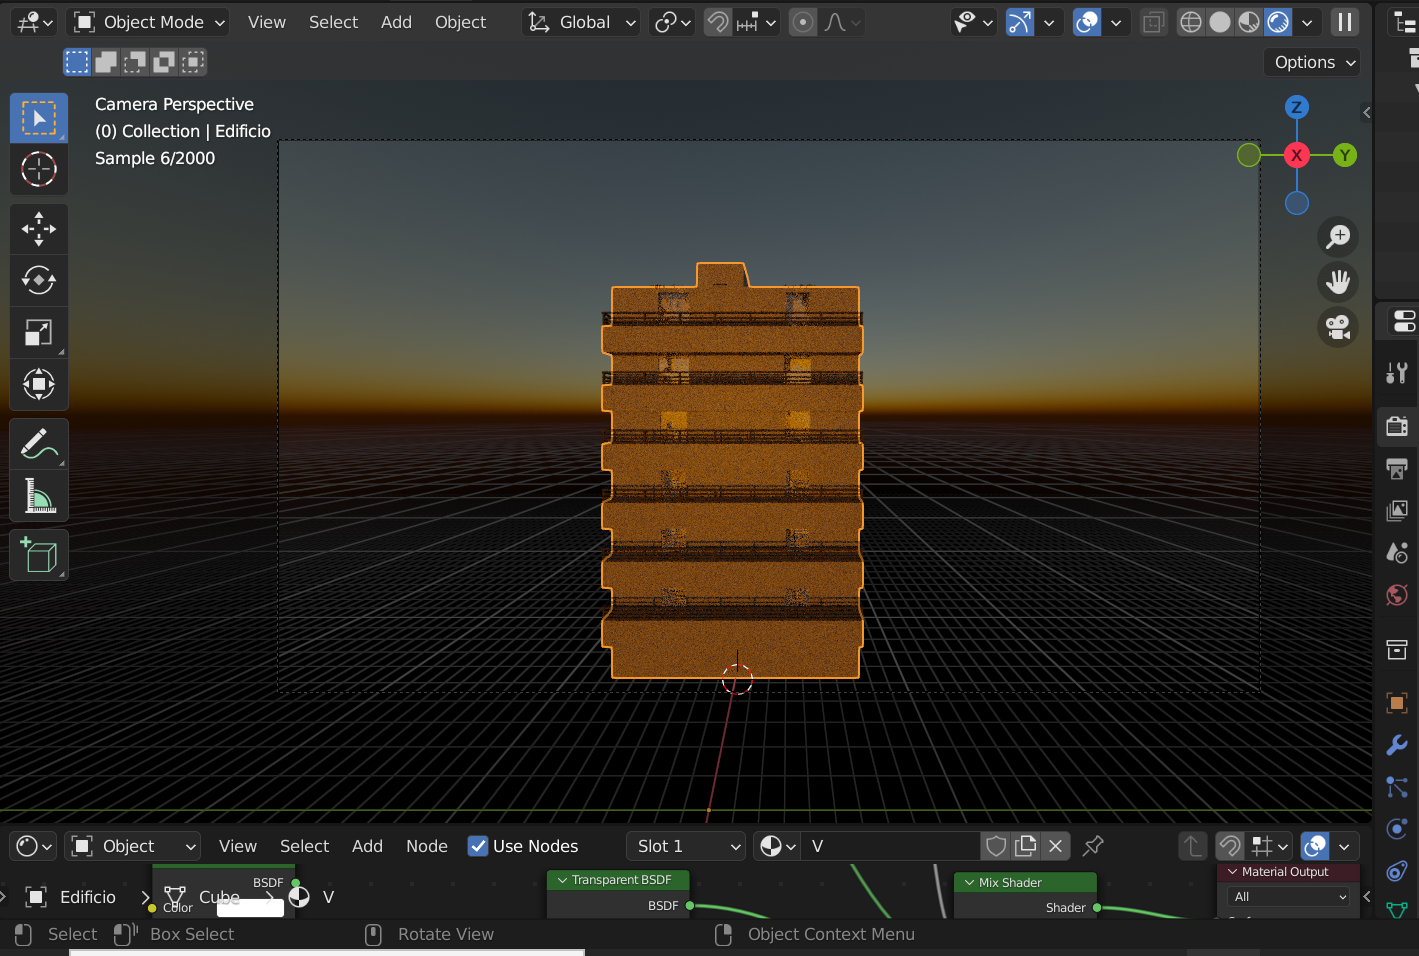1419x956 pixels.
Task: Select the 3D Cursor tool
Action: point(39,170)
